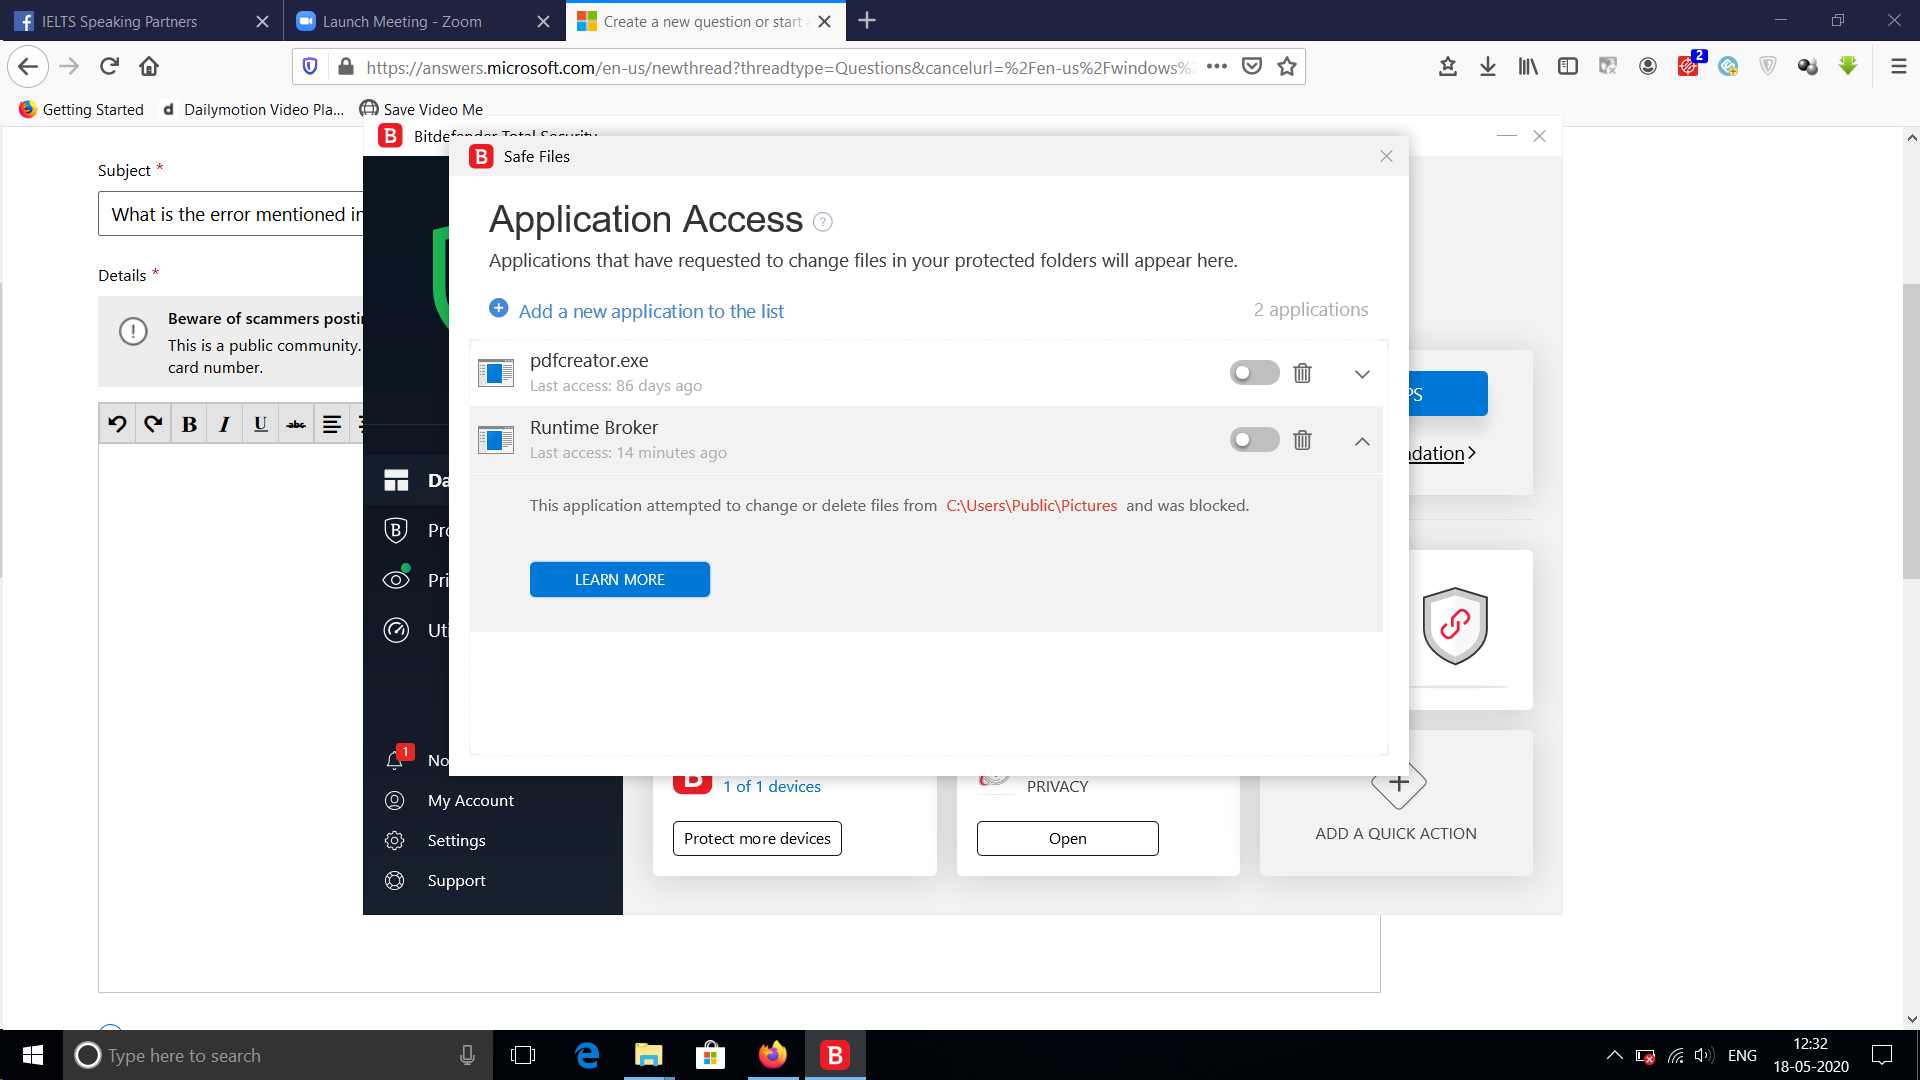
Task: Toggle bold formatting in editor
Action: coord(189,424)
